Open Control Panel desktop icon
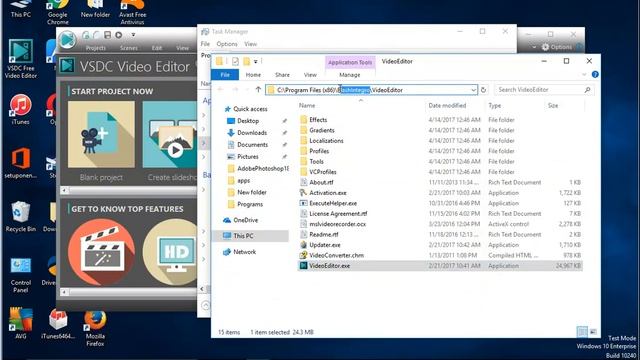The height and width of the screenshot is (360, 640). [x=20, y=275]
